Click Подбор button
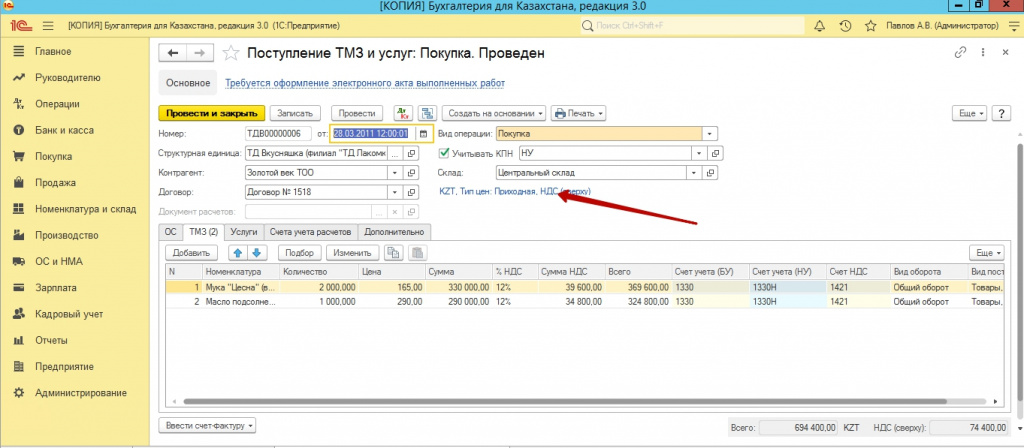Viewport: 1024px width, 448px height. pyautogui.click(x=300, y=253)
